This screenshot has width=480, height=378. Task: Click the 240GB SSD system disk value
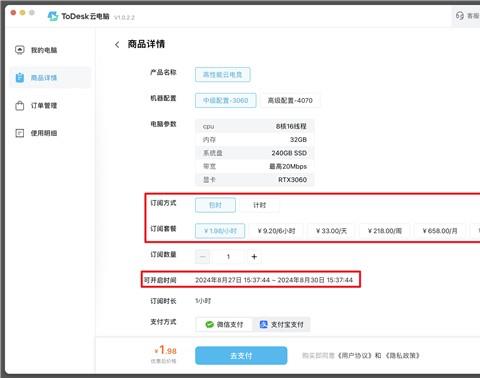tap(289, 153)
